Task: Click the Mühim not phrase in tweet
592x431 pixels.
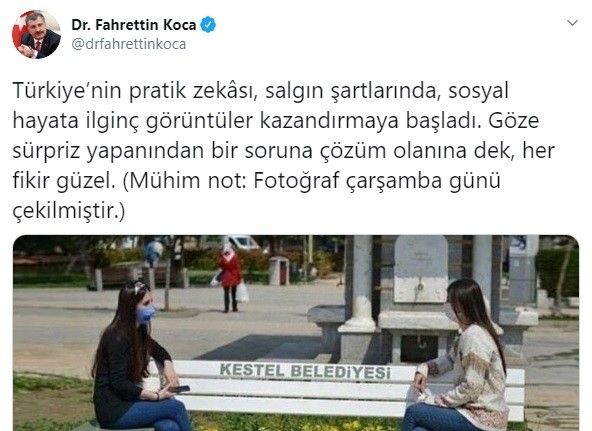Action: coord(187,180)
